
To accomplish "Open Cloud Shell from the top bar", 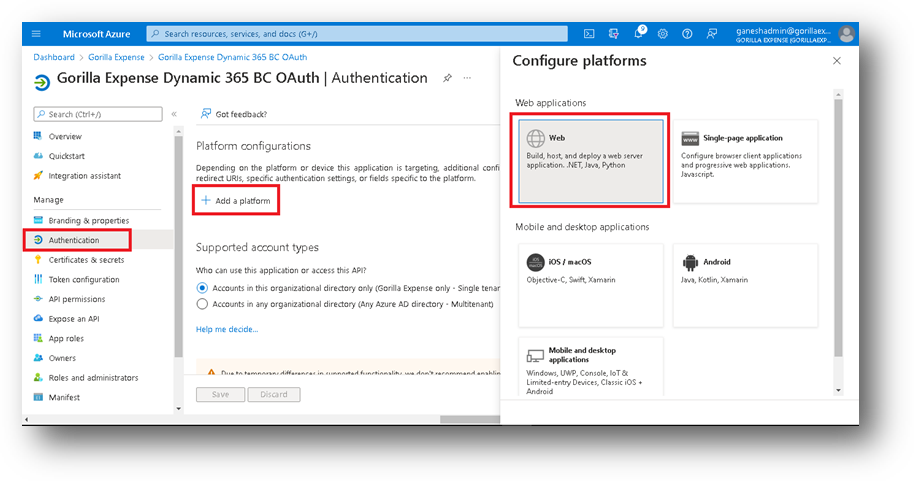I will coord(589,34).
